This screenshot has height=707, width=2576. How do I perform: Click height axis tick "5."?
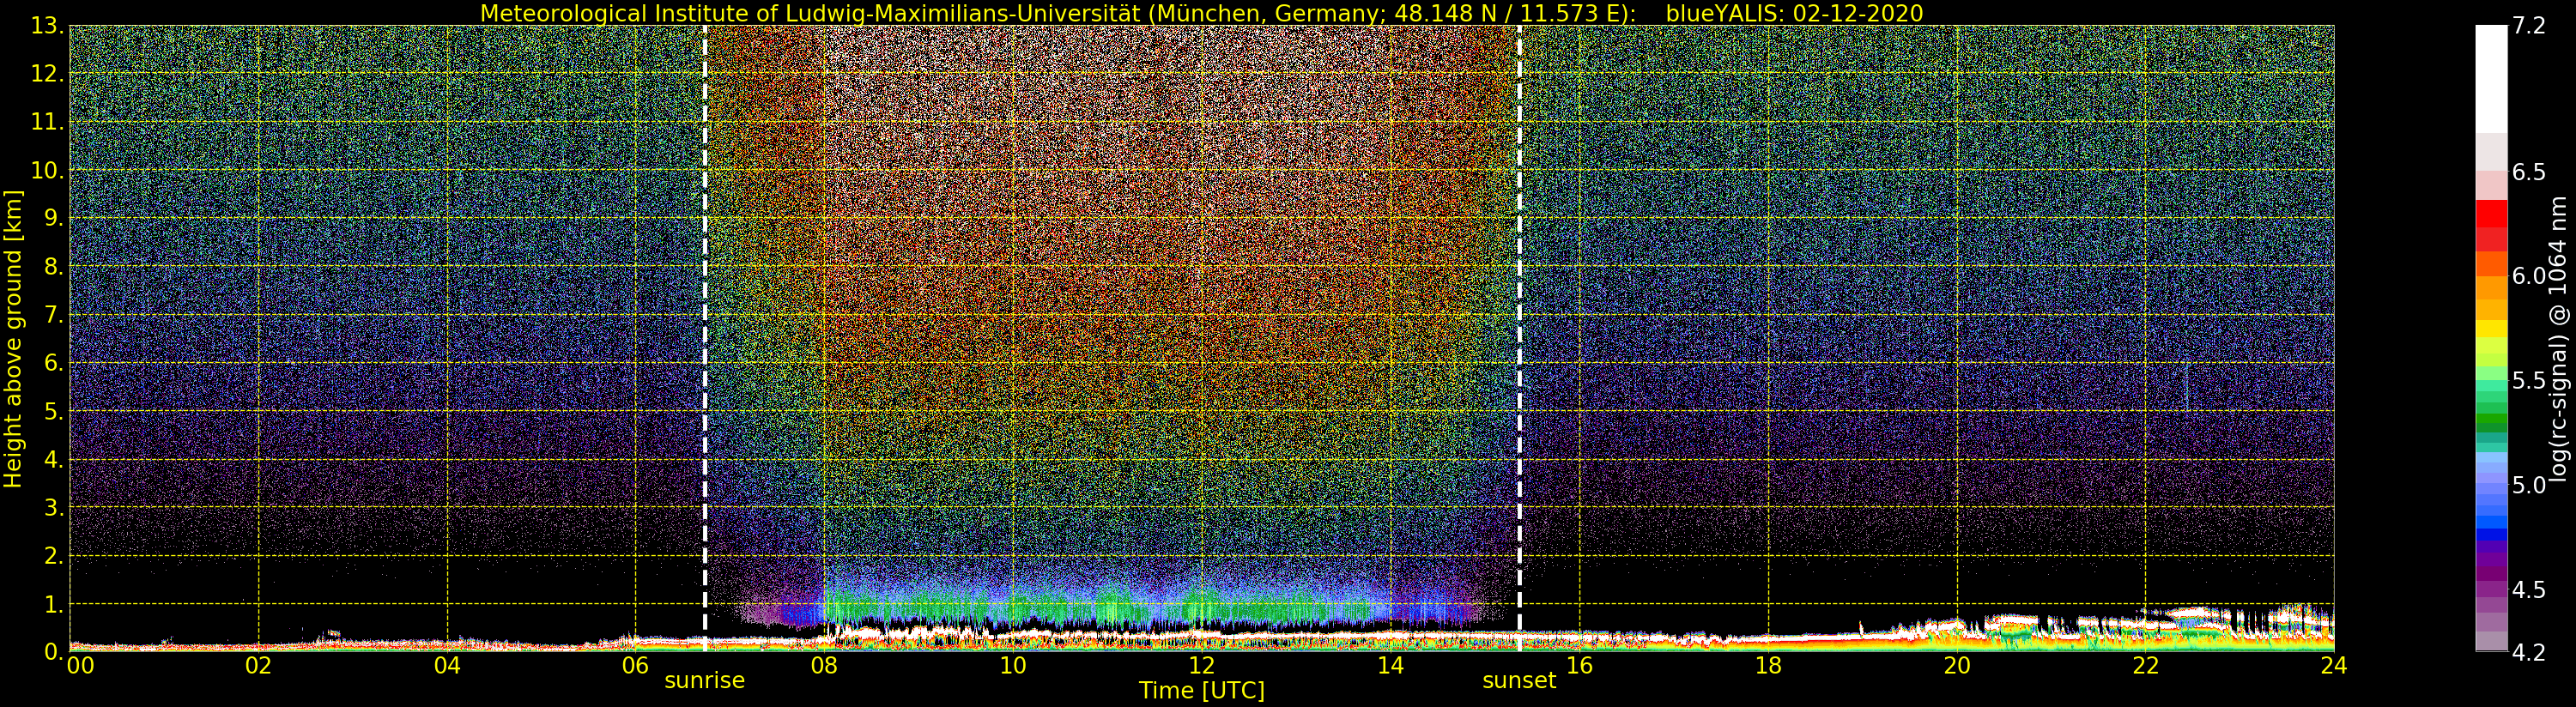pyautogui.click(x=53, y=411)
